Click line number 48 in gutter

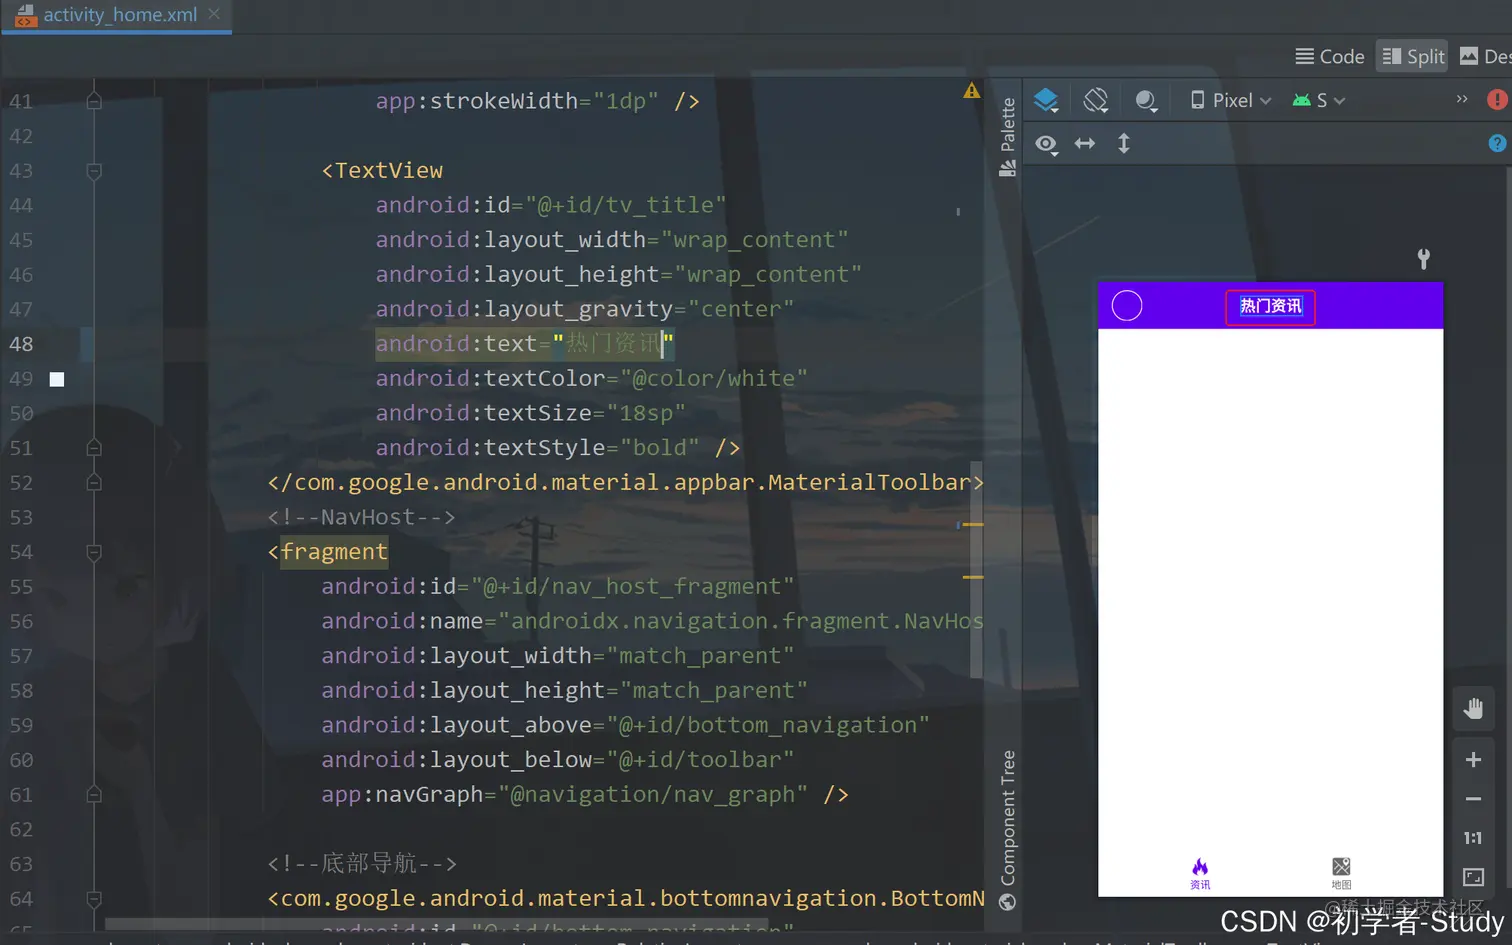click(x=21, y=344)
